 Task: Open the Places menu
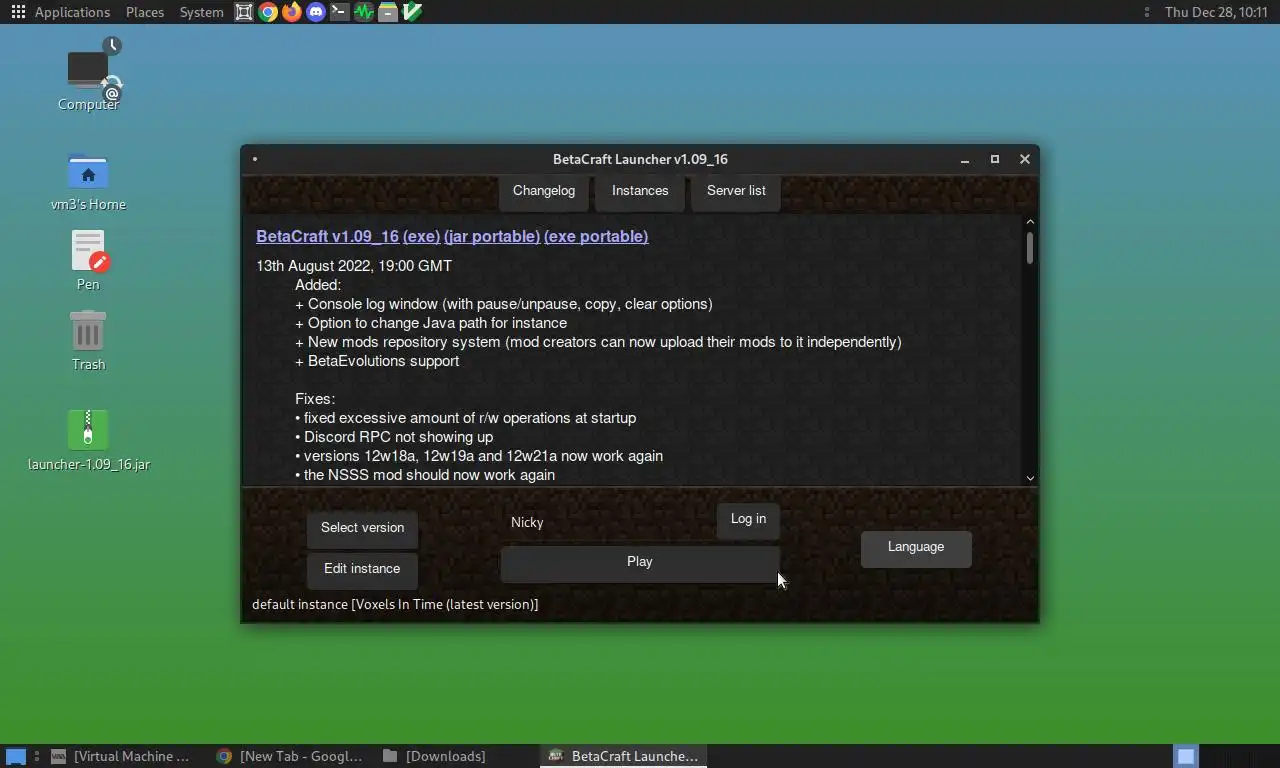[x=145, y=12]
